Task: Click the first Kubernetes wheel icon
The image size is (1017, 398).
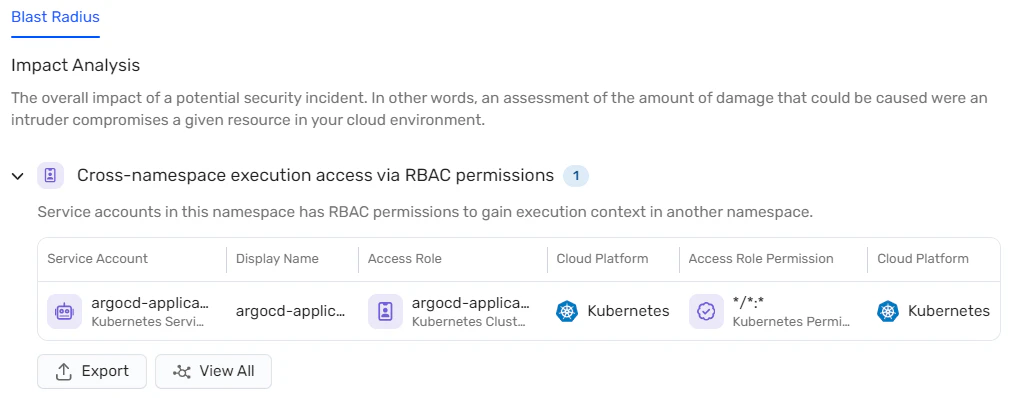Action: coord(567,312)
